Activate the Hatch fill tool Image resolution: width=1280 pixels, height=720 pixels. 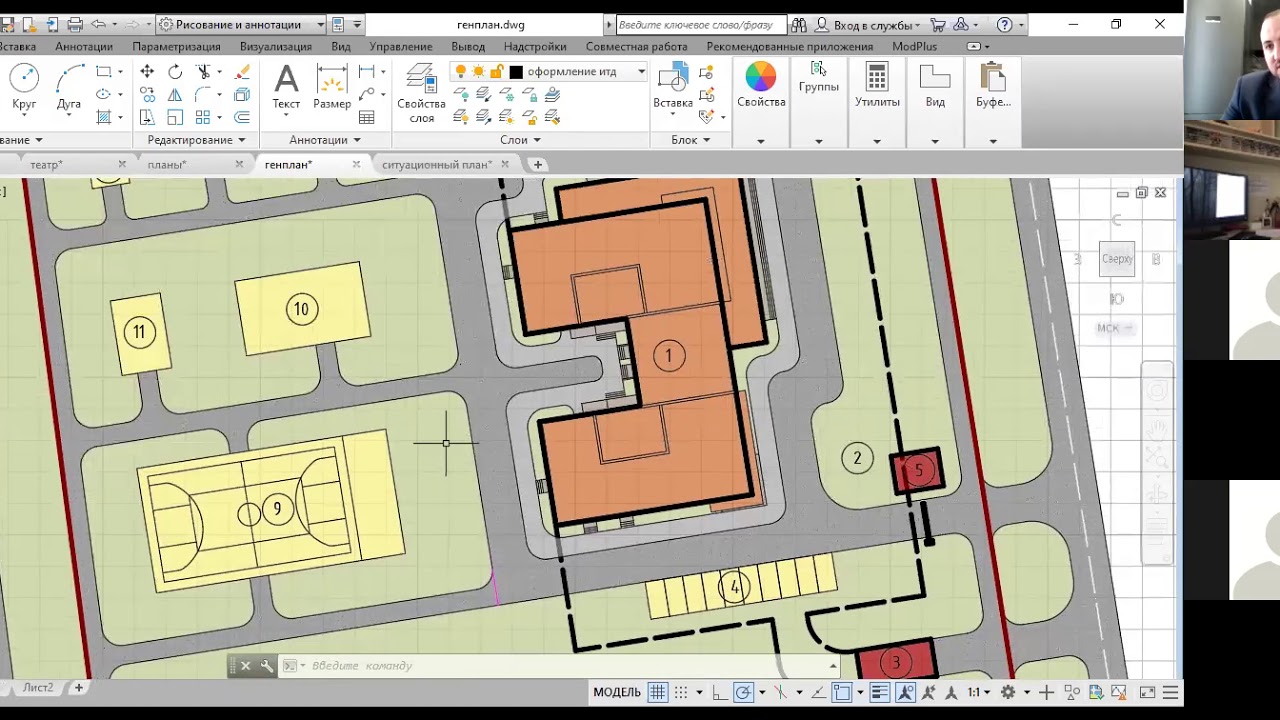tap(103, 117)
